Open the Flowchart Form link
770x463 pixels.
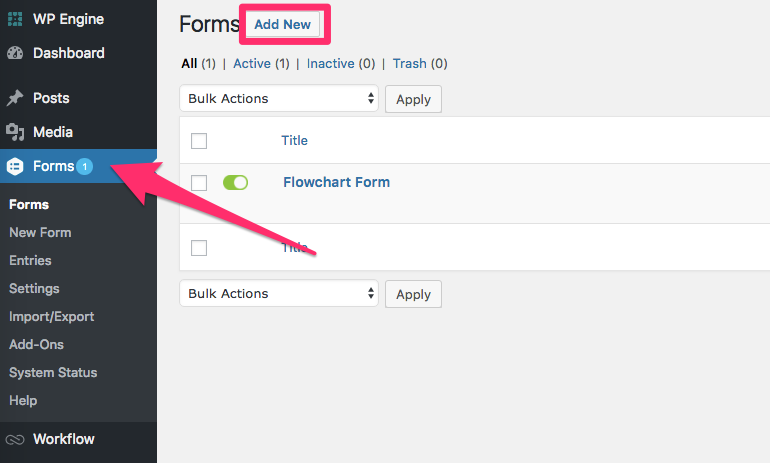point(336,182)
